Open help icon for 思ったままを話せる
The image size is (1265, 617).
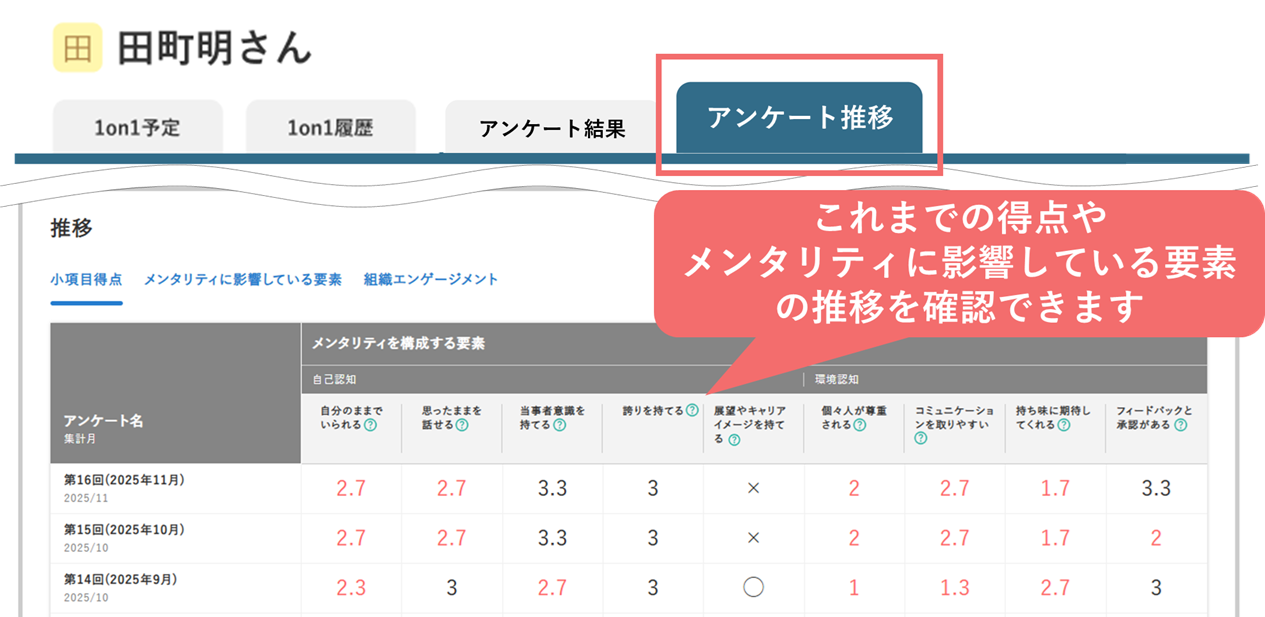coord(462,425)
